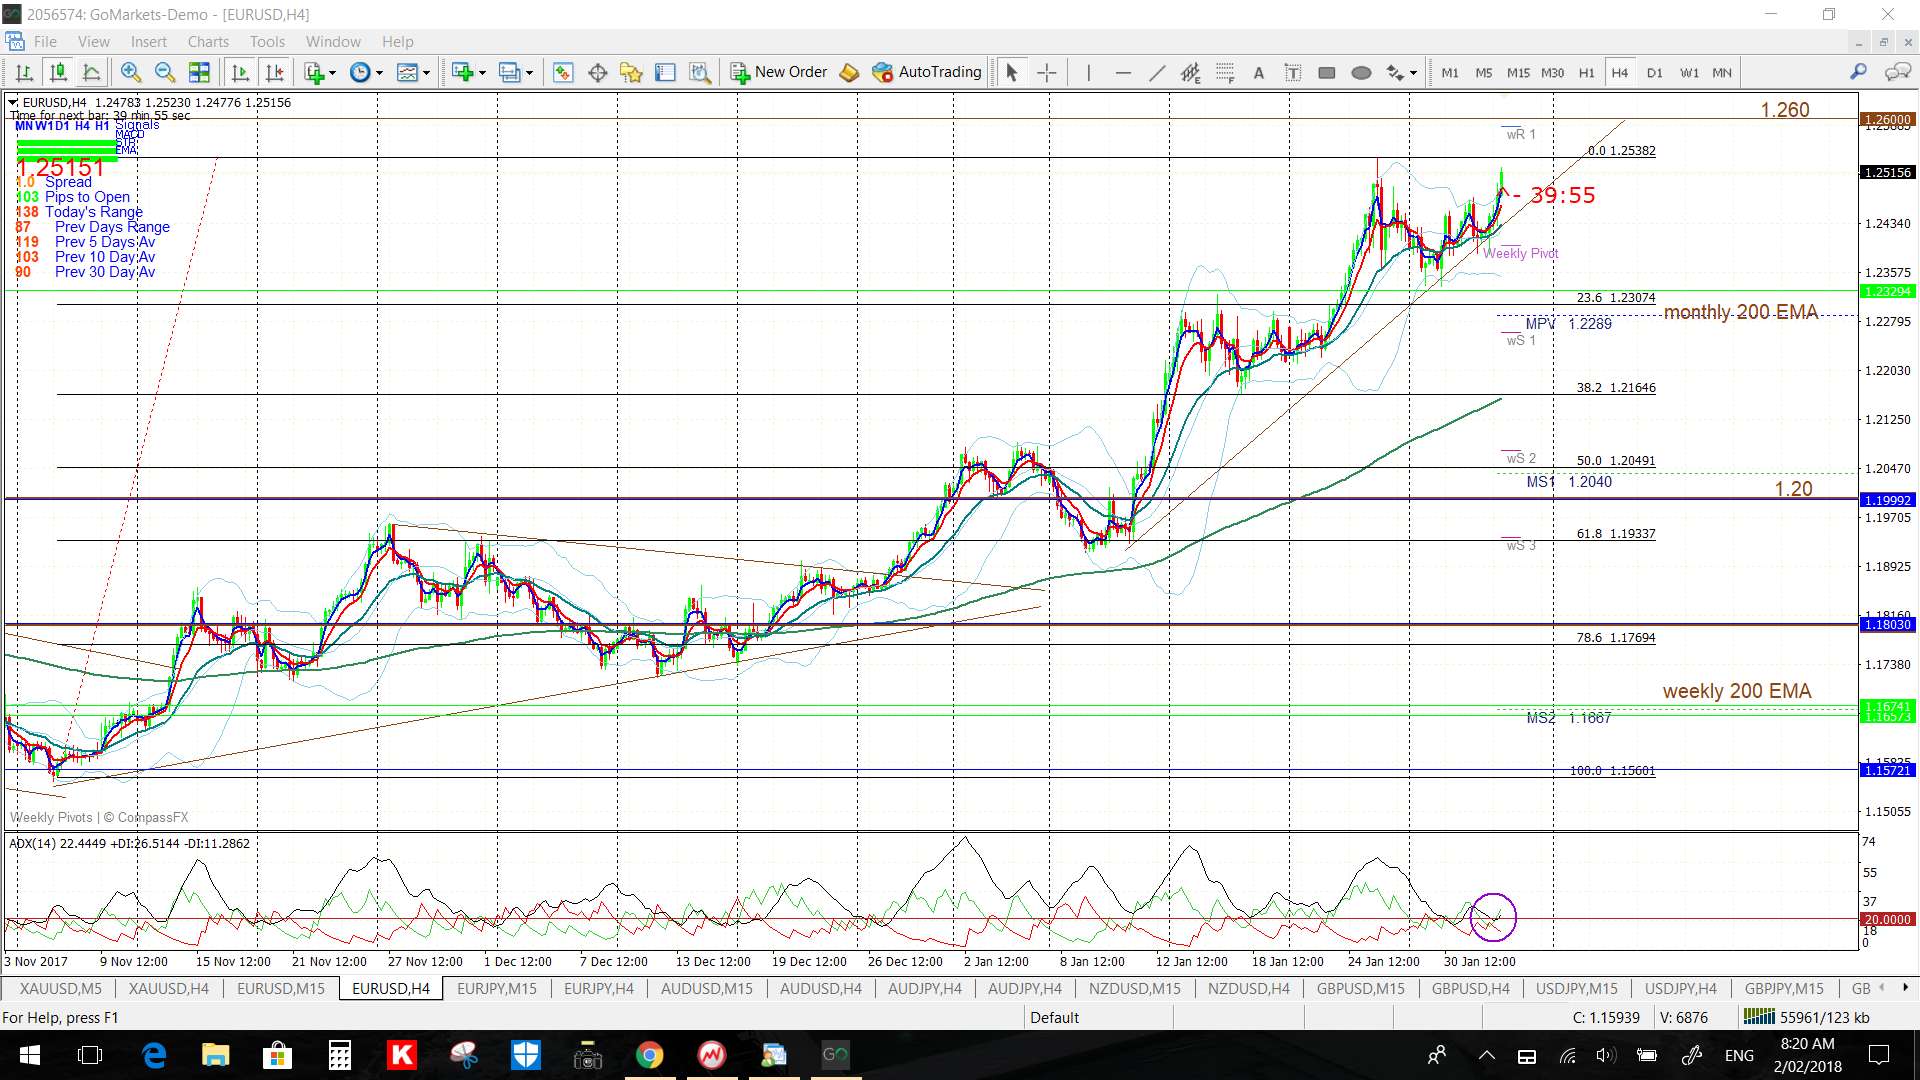The width and height of the screenshot is (1920, 1080).
Task: Show the Terminal panel icon
Action: point(666,72)
